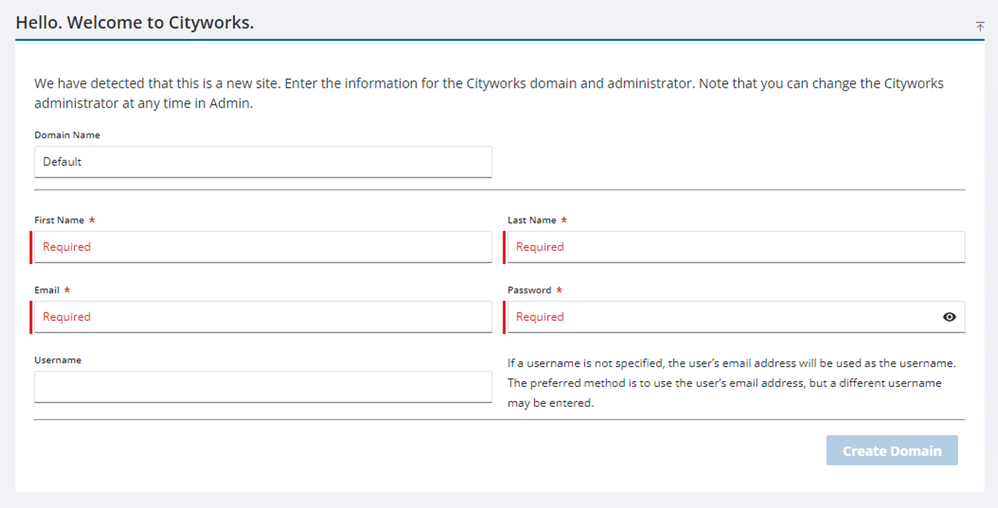Click the First Name label

(59, 220)
